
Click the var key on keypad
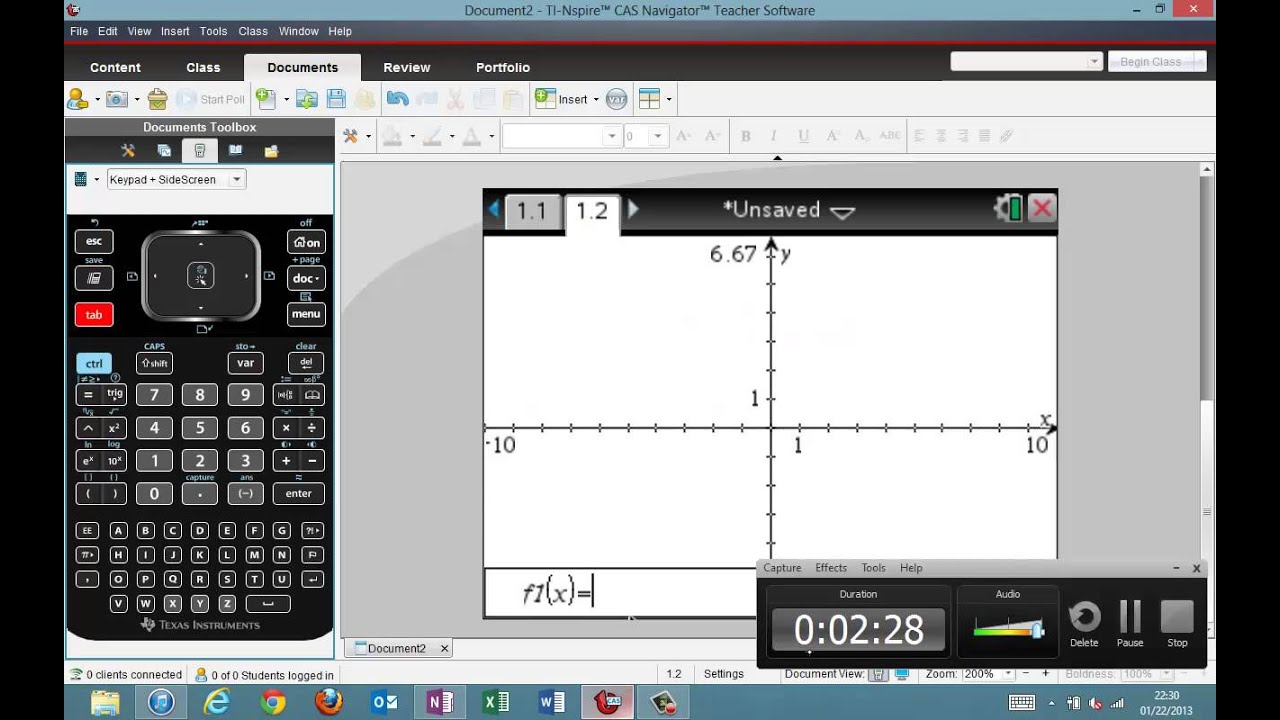tap(245, 363)
